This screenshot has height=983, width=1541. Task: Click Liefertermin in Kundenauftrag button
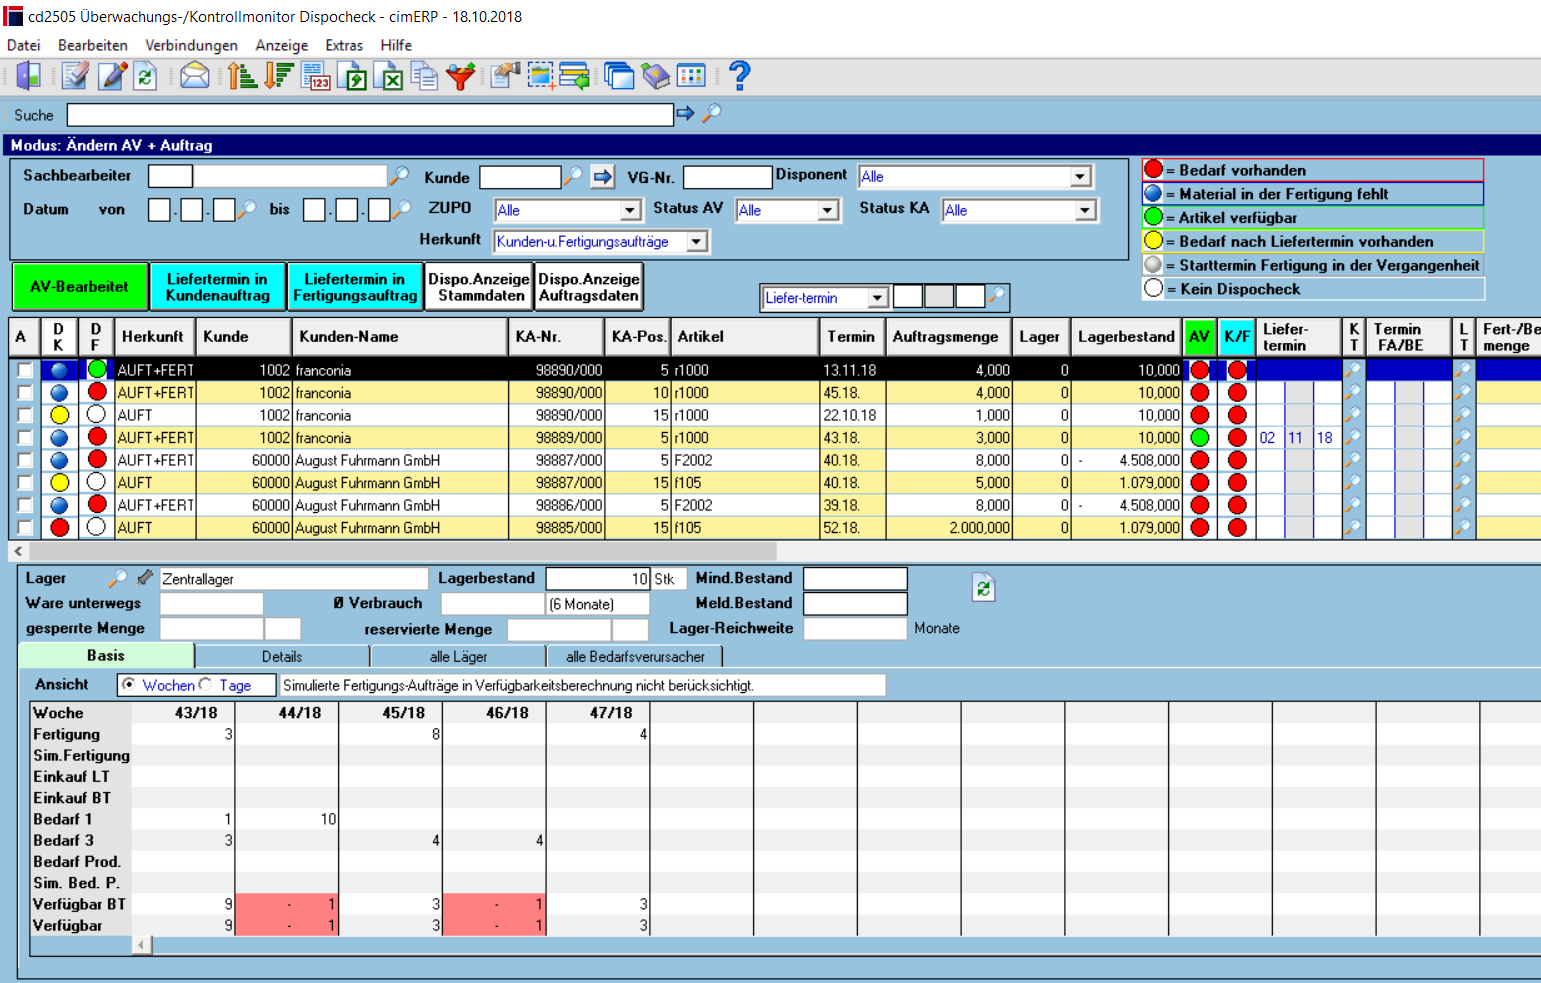click(x=218, y=287)
